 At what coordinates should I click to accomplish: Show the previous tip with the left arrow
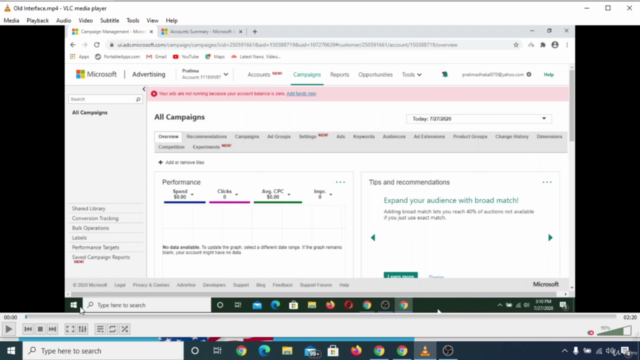[x=373, y=238]
